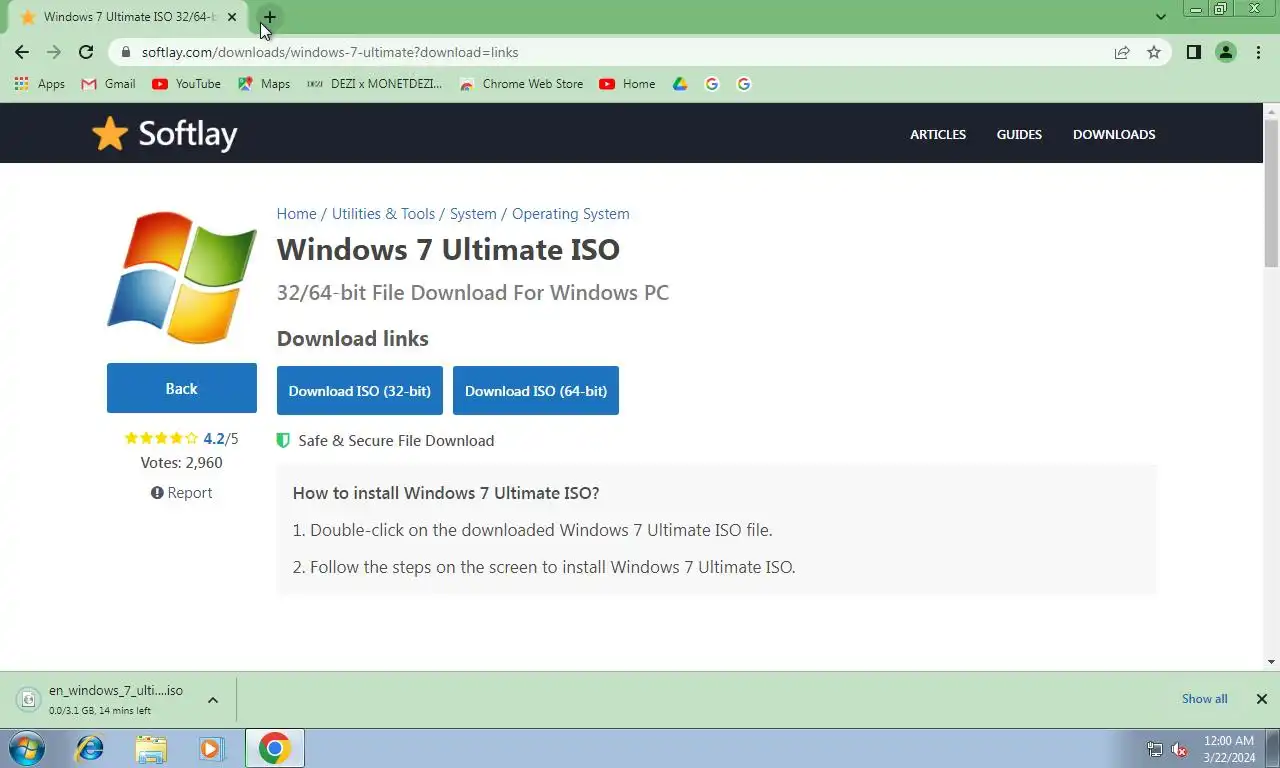Click the Windows 7 logo image
1280x768 pixels.
(x=182, y=277)
